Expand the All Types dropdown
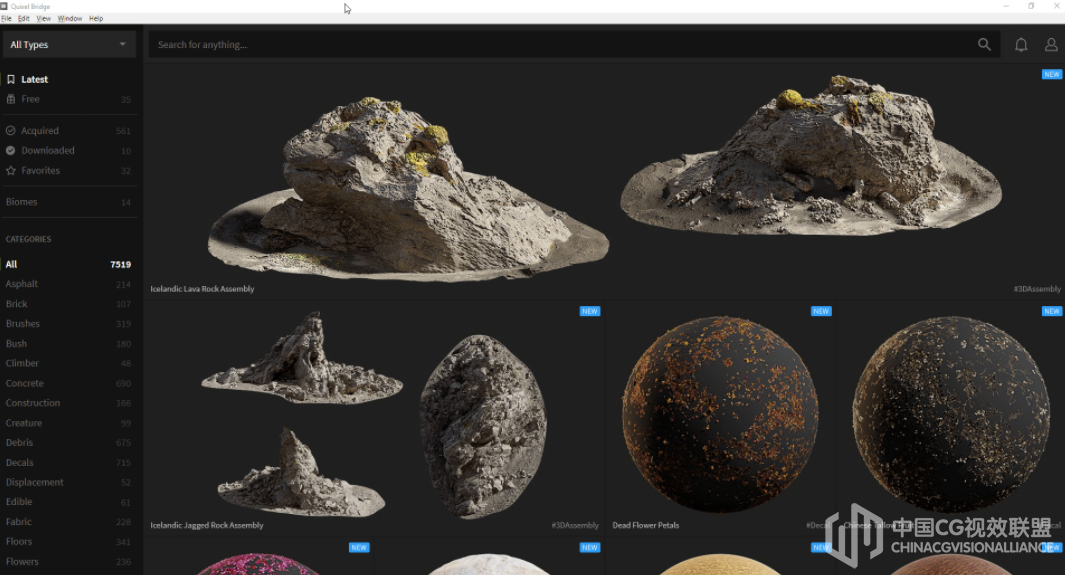 point(69,44)
